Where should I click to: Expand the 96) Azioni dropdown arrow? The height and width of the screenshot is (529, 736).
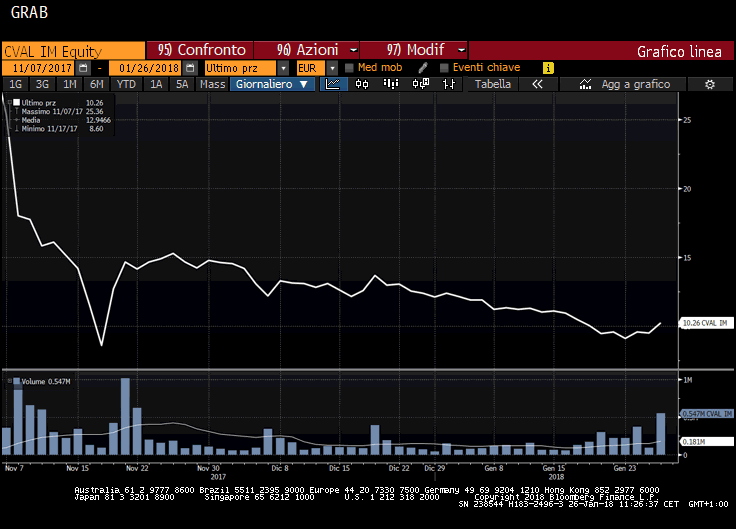pyautogui.click(x=353, y=50)
